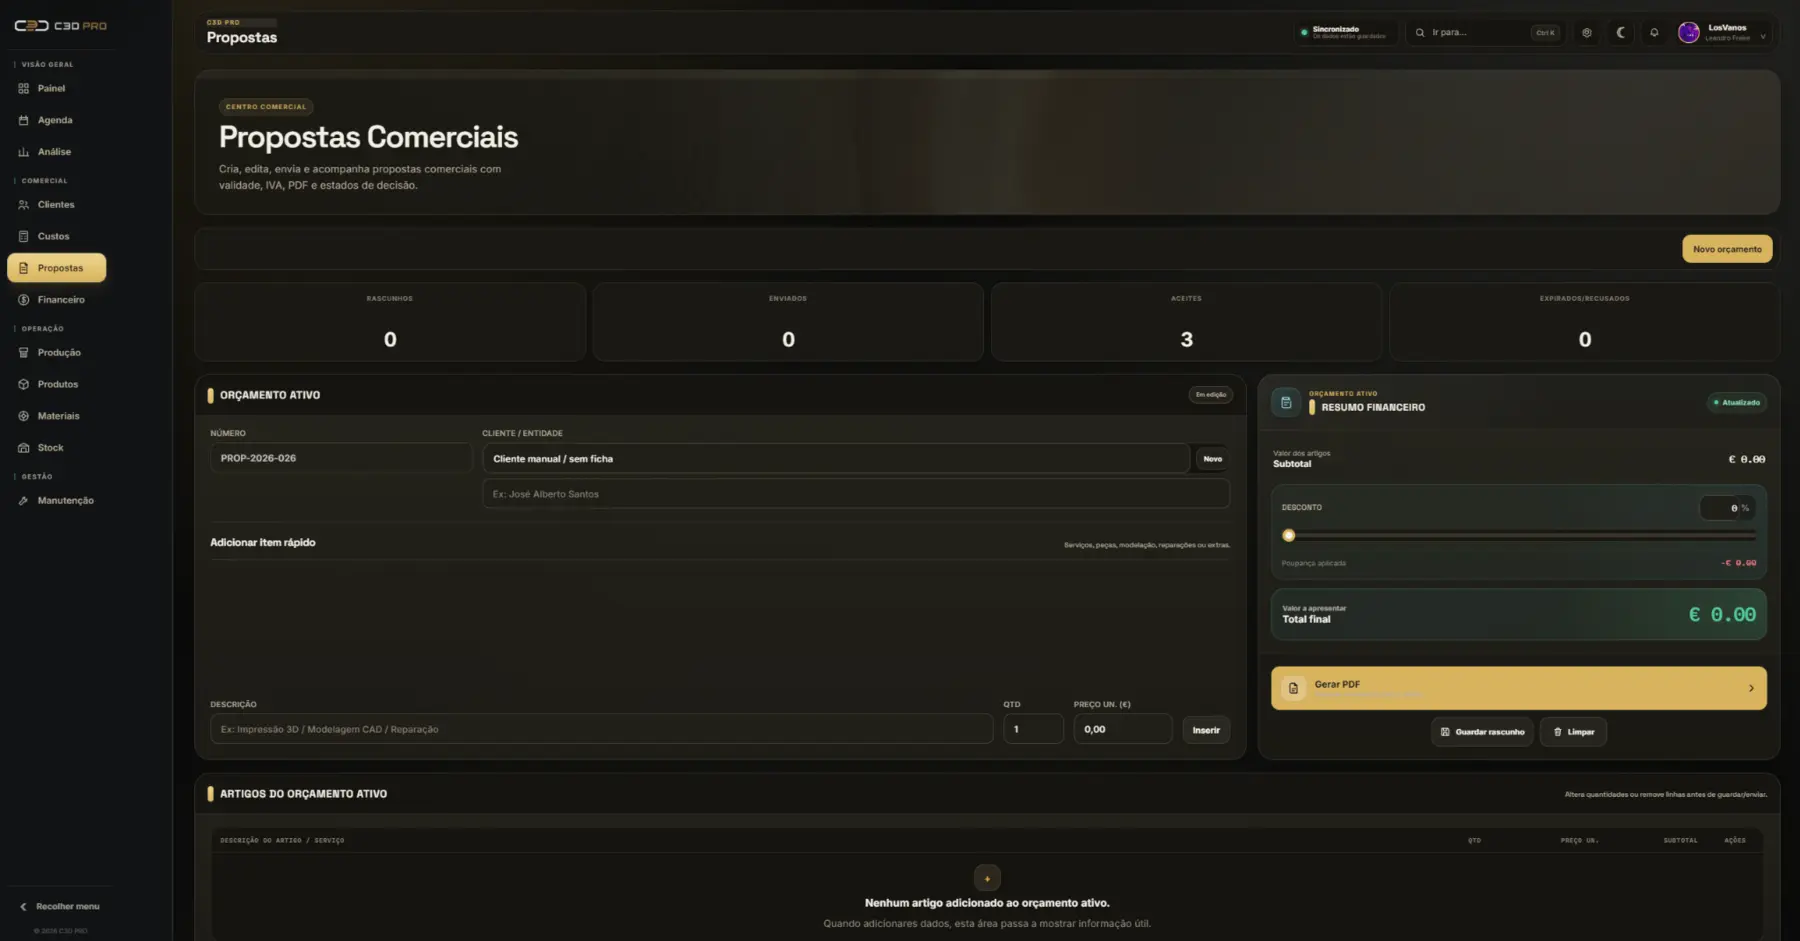The height and width of the screenshot is (941, 1800).
Task: Click the Inserir button
Action: point(1206,730)
